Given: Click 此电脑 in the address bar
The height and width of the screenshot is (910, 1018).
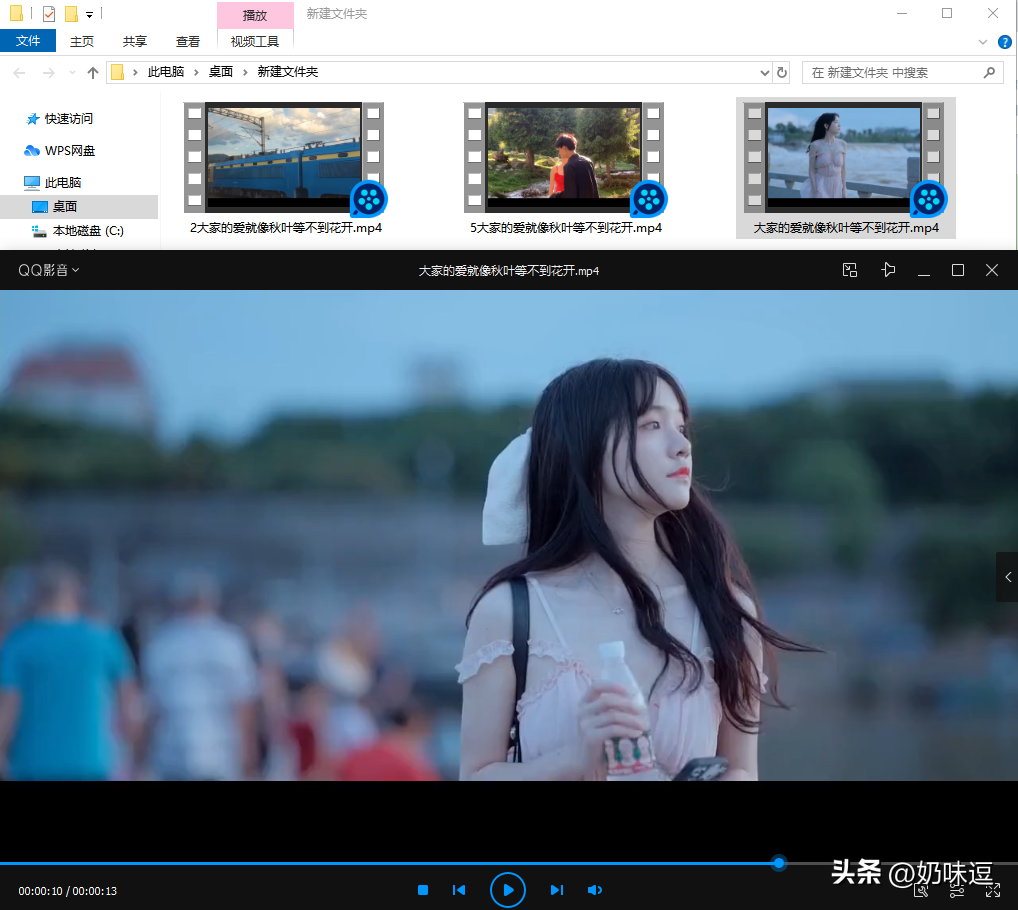Looking at the screenshot, I should [166, 71].
